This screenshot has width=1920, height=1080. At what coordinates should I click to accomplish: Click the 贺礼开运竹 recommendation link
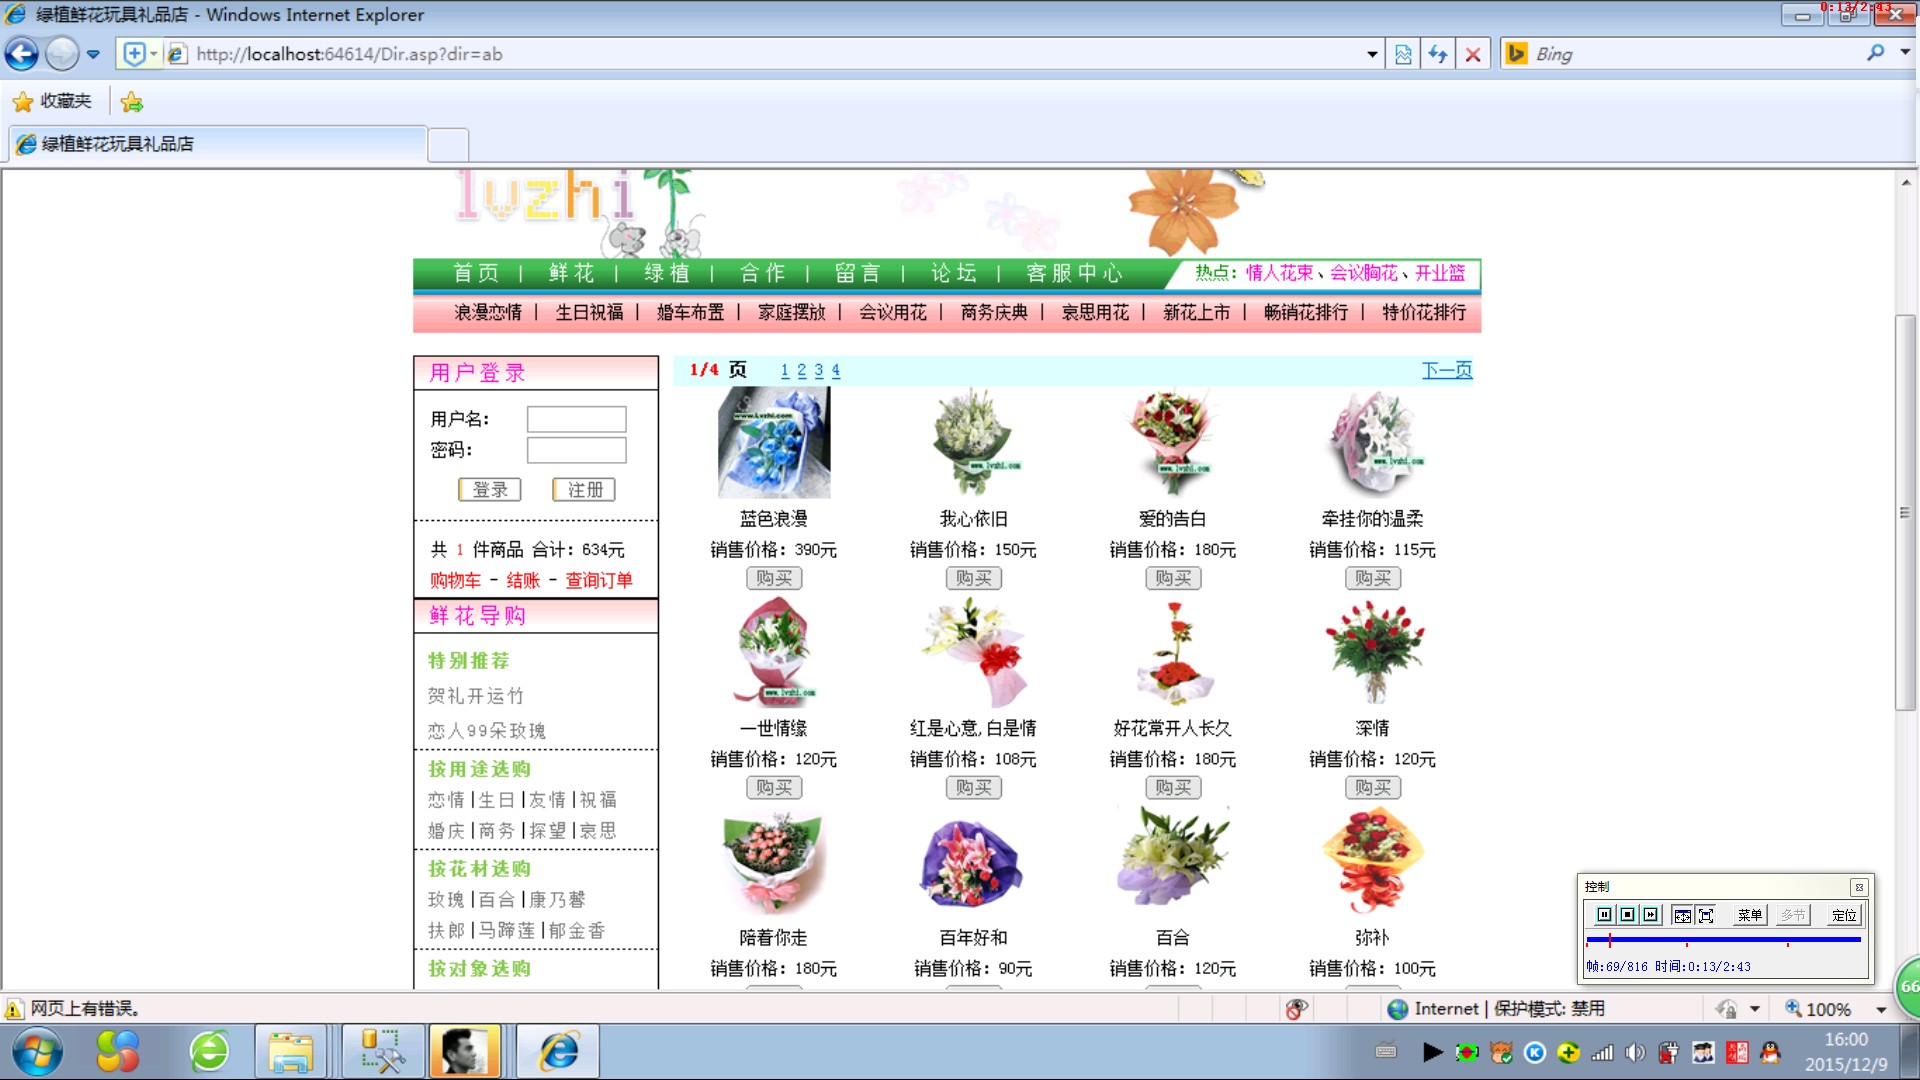pos(476,696)
